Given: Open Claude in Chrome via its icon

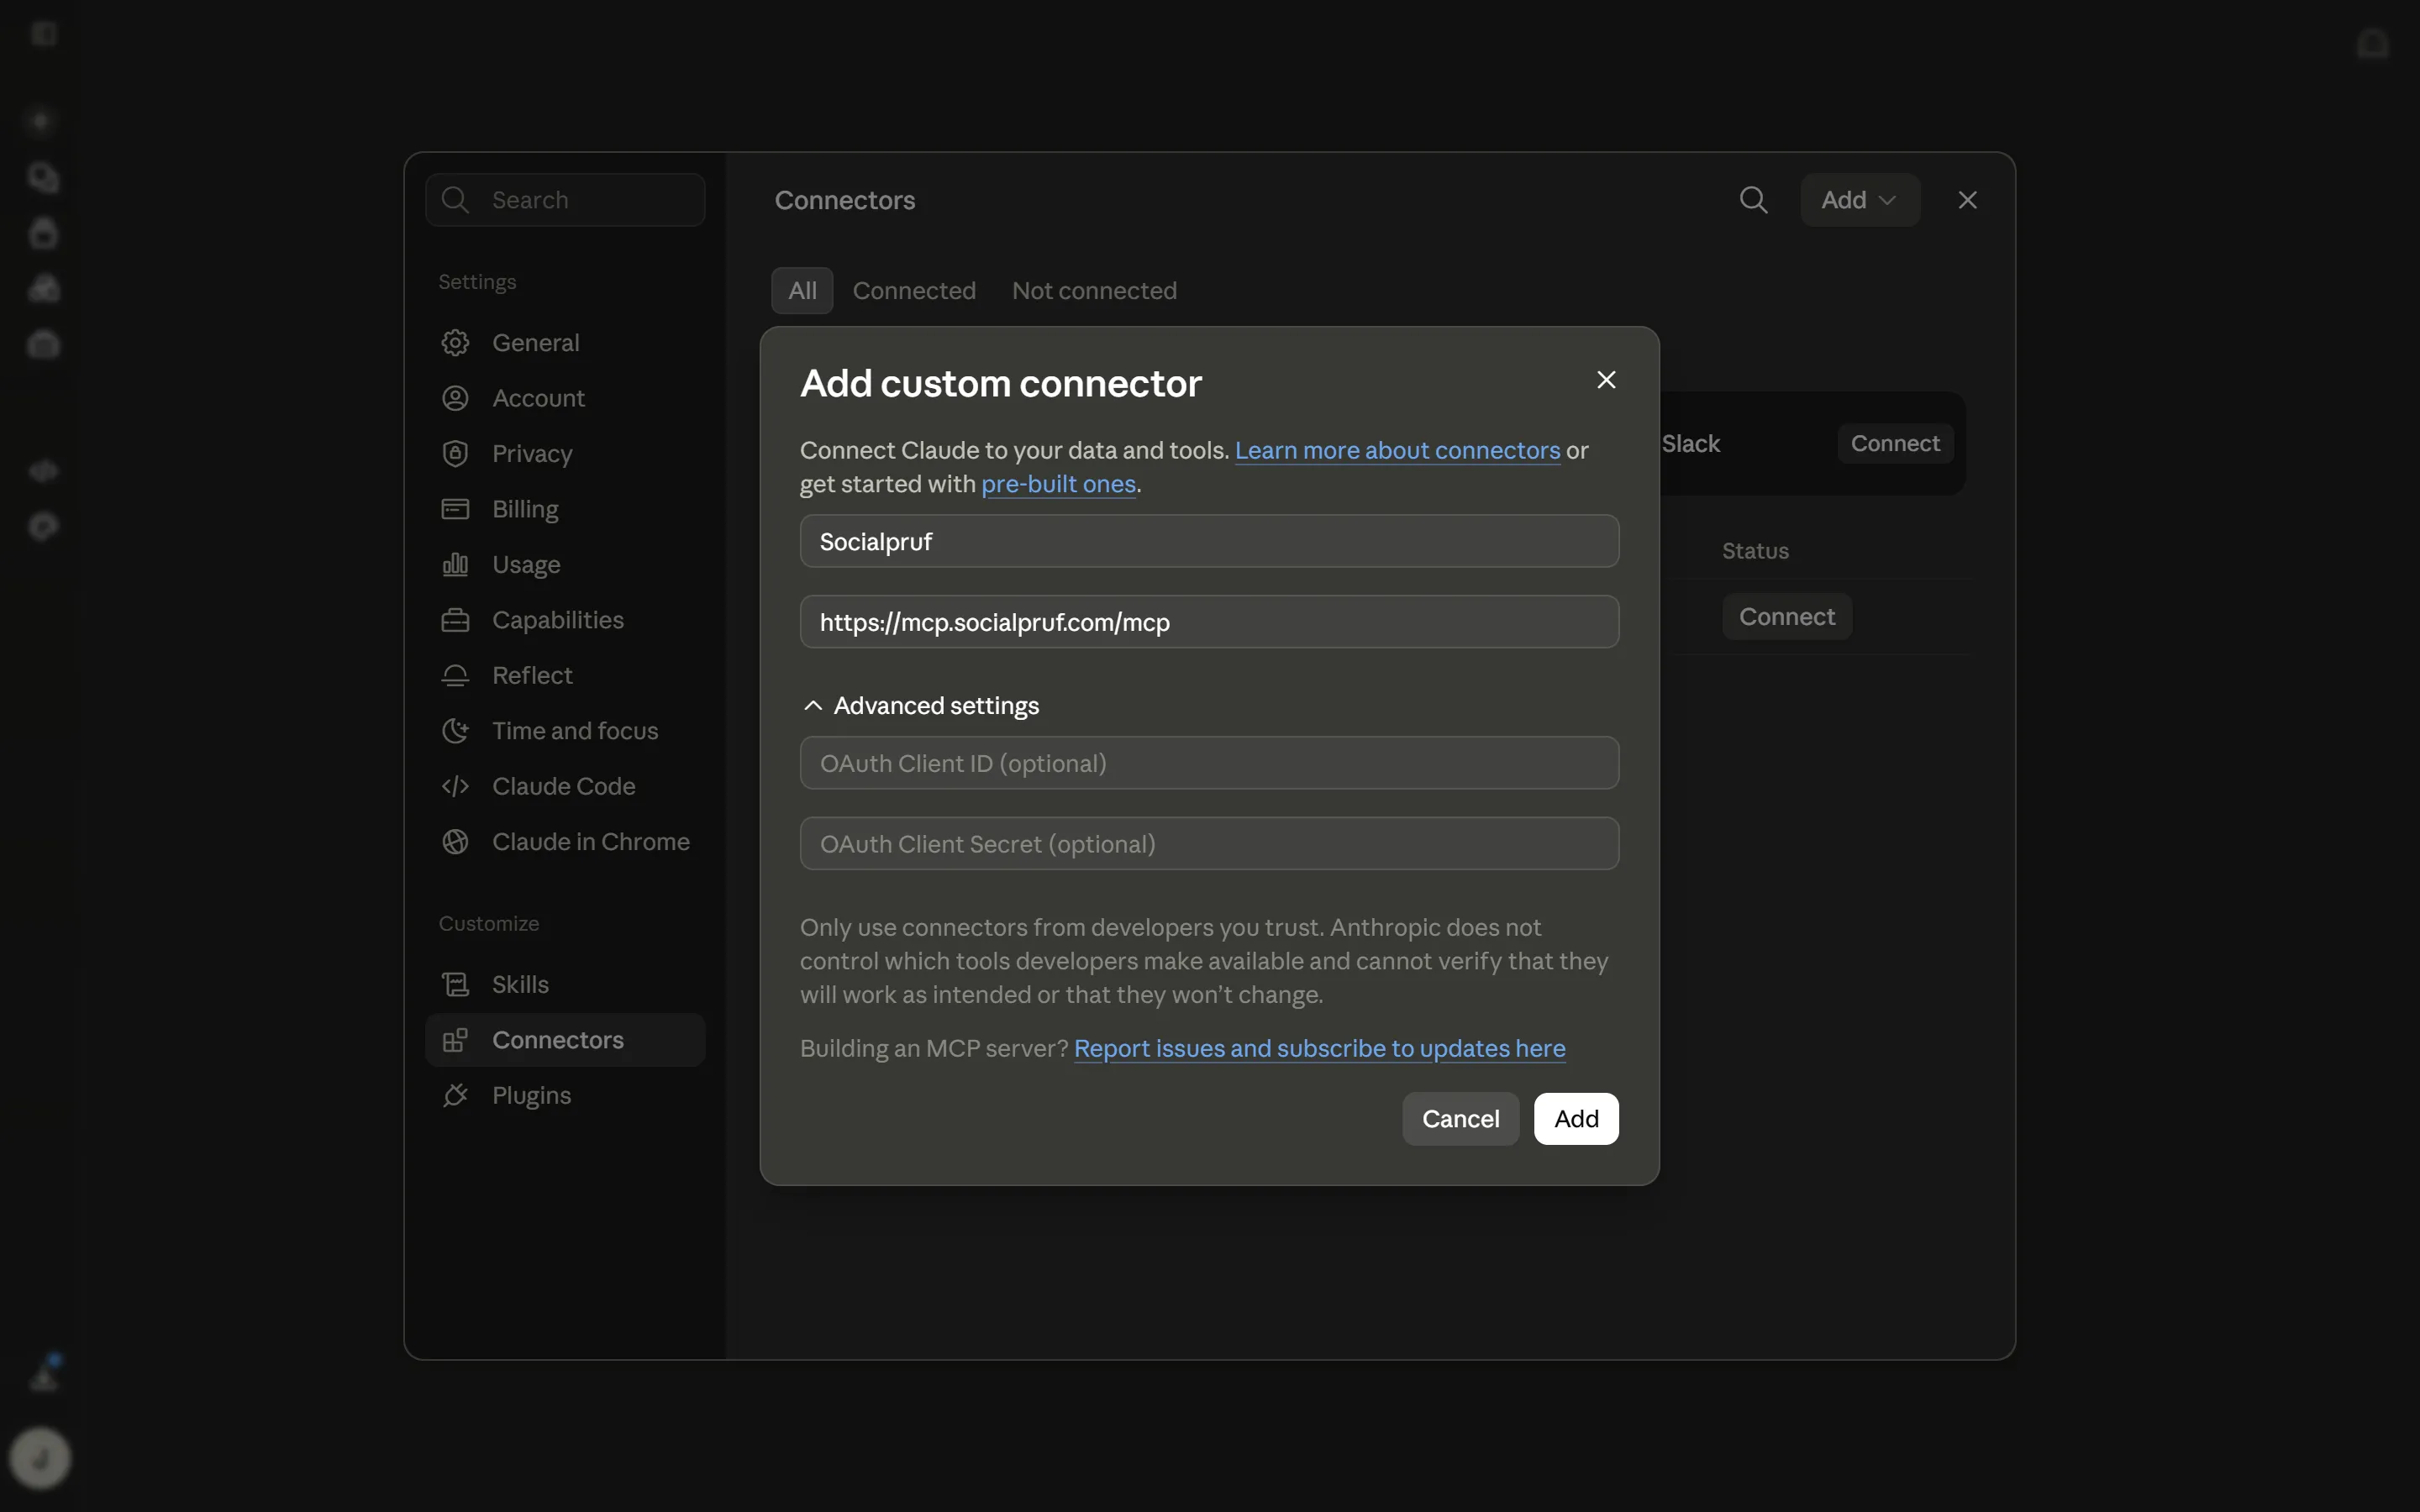Looking at the screenshot, I should coord(455,842).
